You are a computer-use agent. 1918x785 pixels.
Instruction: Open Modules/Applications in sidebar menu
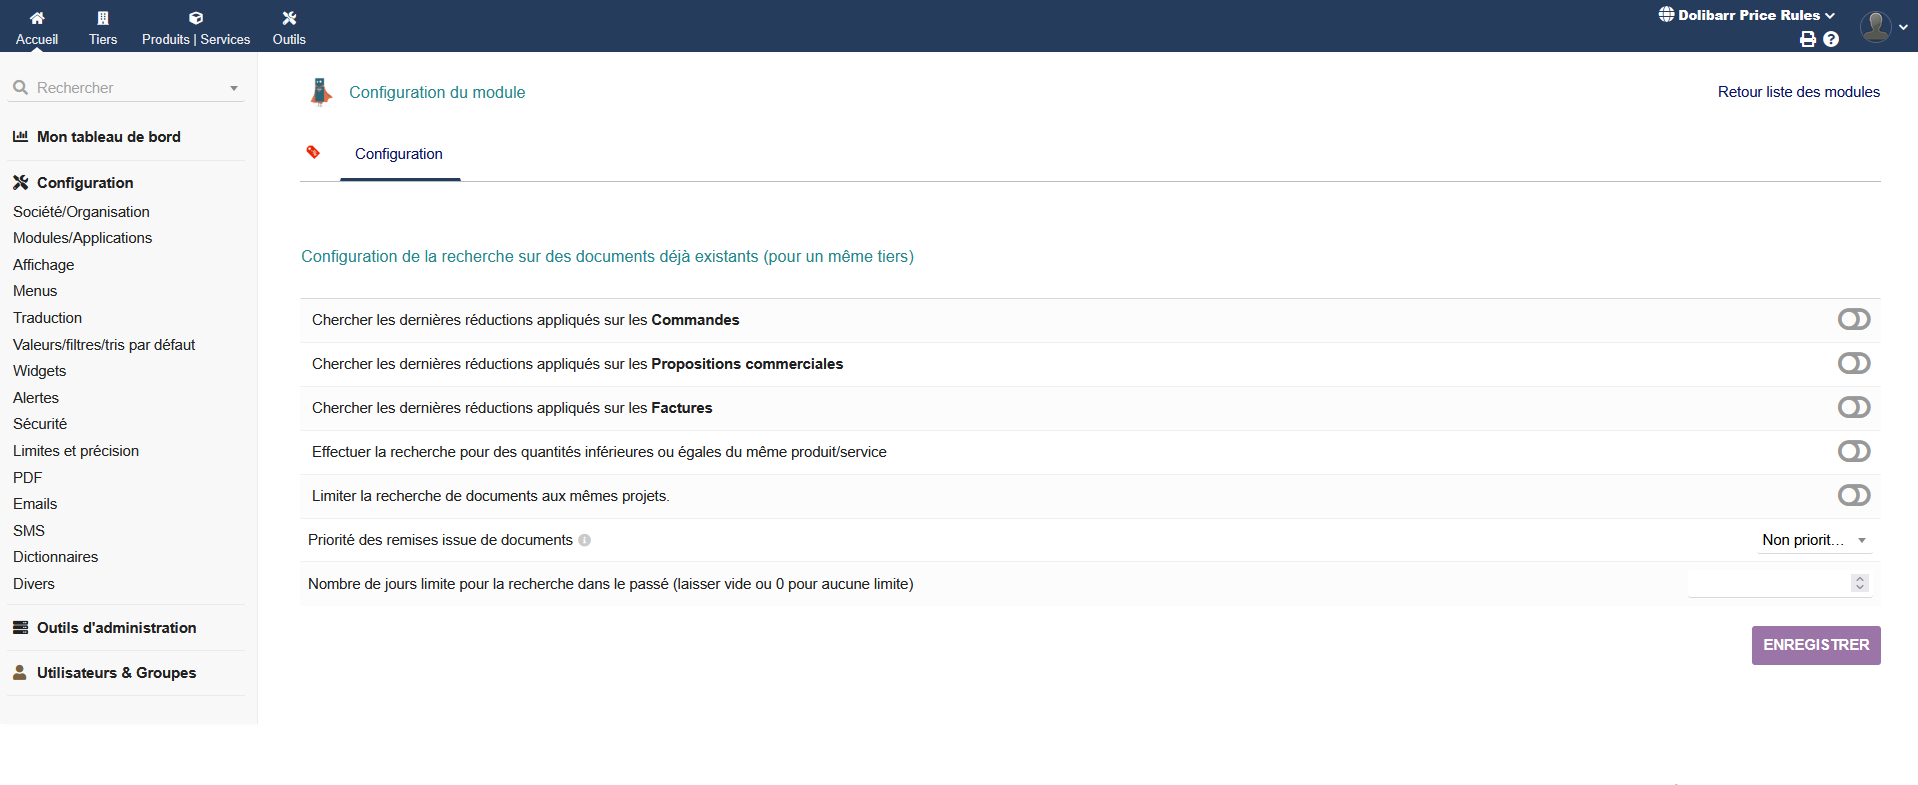point(82,238)
